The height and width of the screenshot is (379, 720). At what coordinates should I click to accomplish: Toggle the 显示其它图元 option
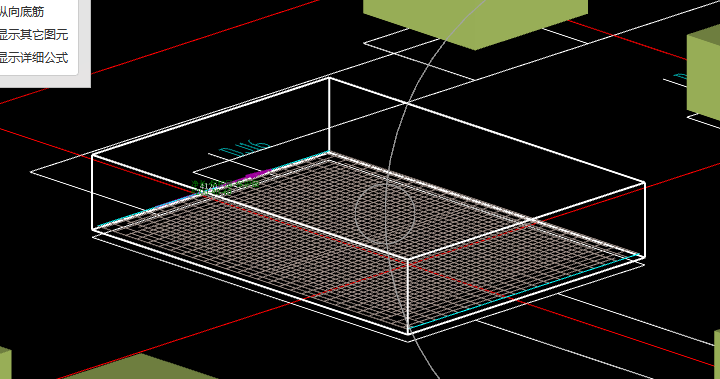coord(34,35)
